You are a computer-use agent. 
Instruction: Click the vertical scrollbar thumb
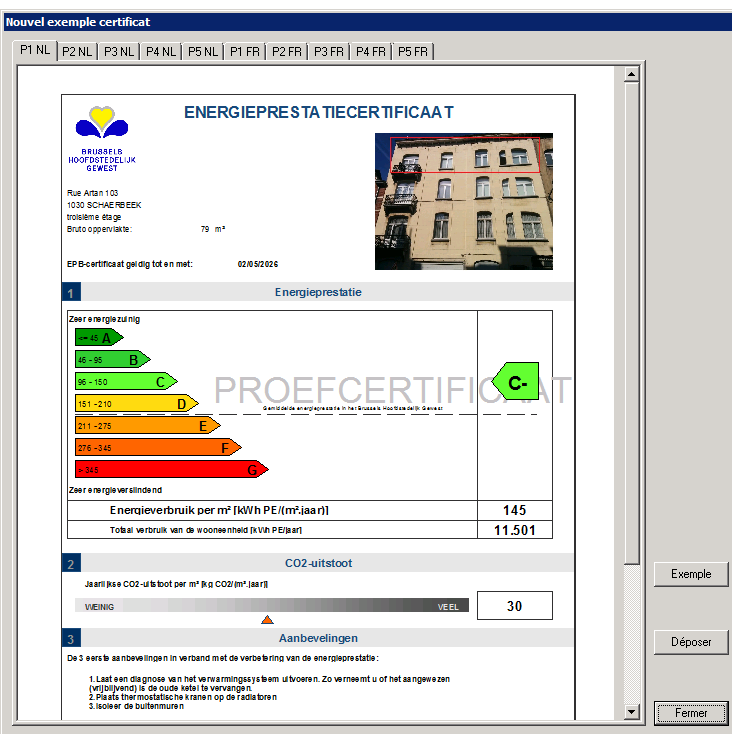(631, 320)
